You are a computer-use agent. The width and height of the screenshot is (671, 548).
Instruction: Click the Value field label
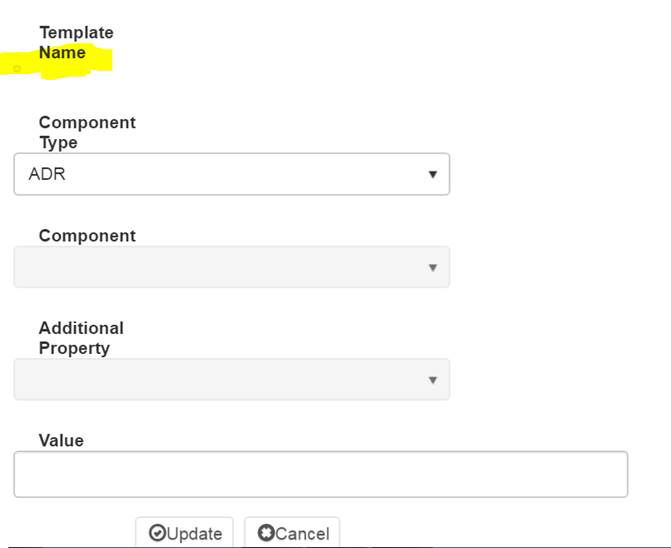tap(61, 440)
